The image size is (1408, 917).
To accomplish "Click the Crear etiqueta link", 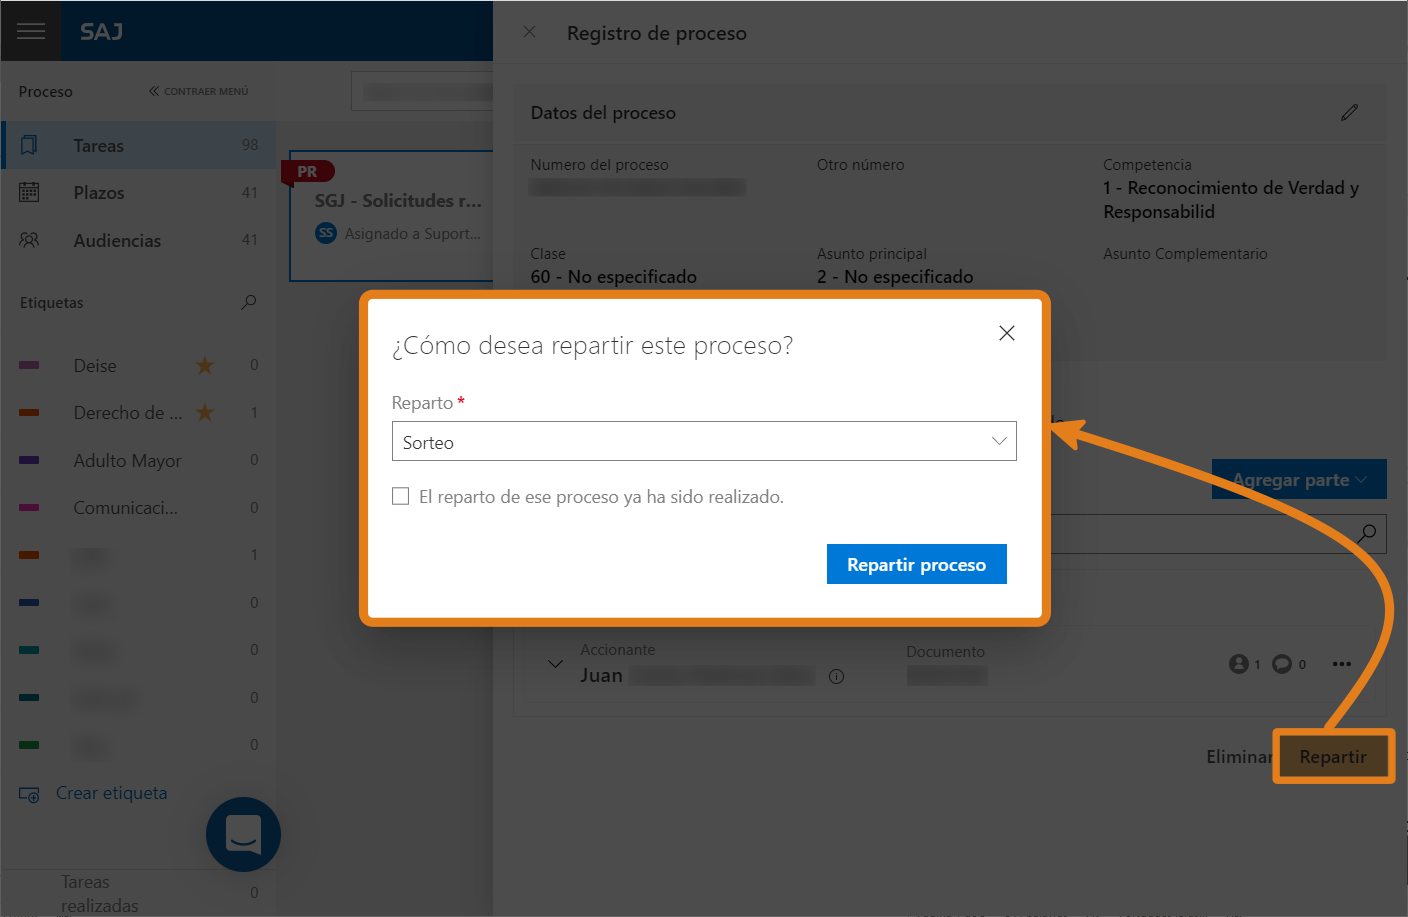I will click(112, 793).
